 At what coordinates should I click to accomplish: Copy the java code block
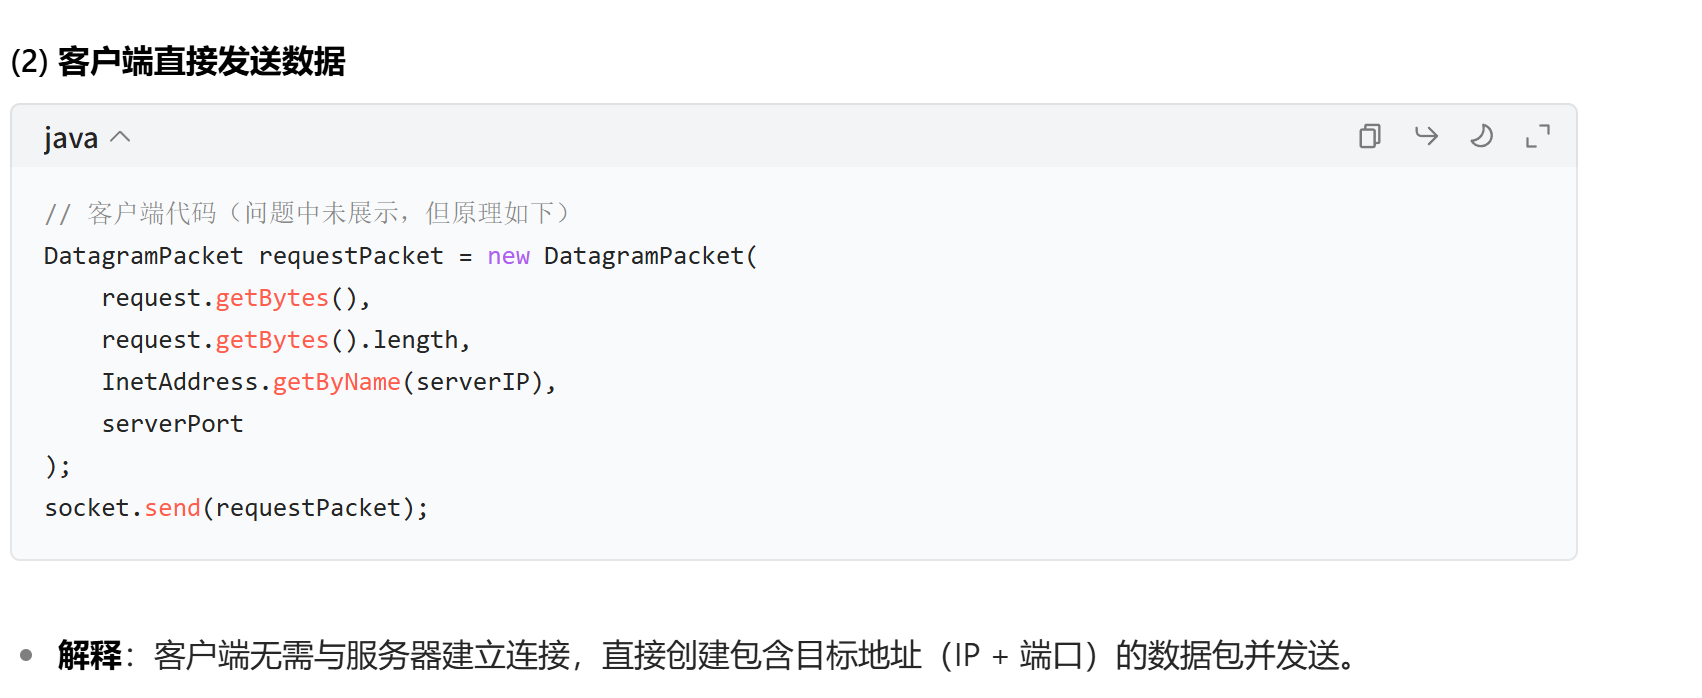click(1370, 136)
